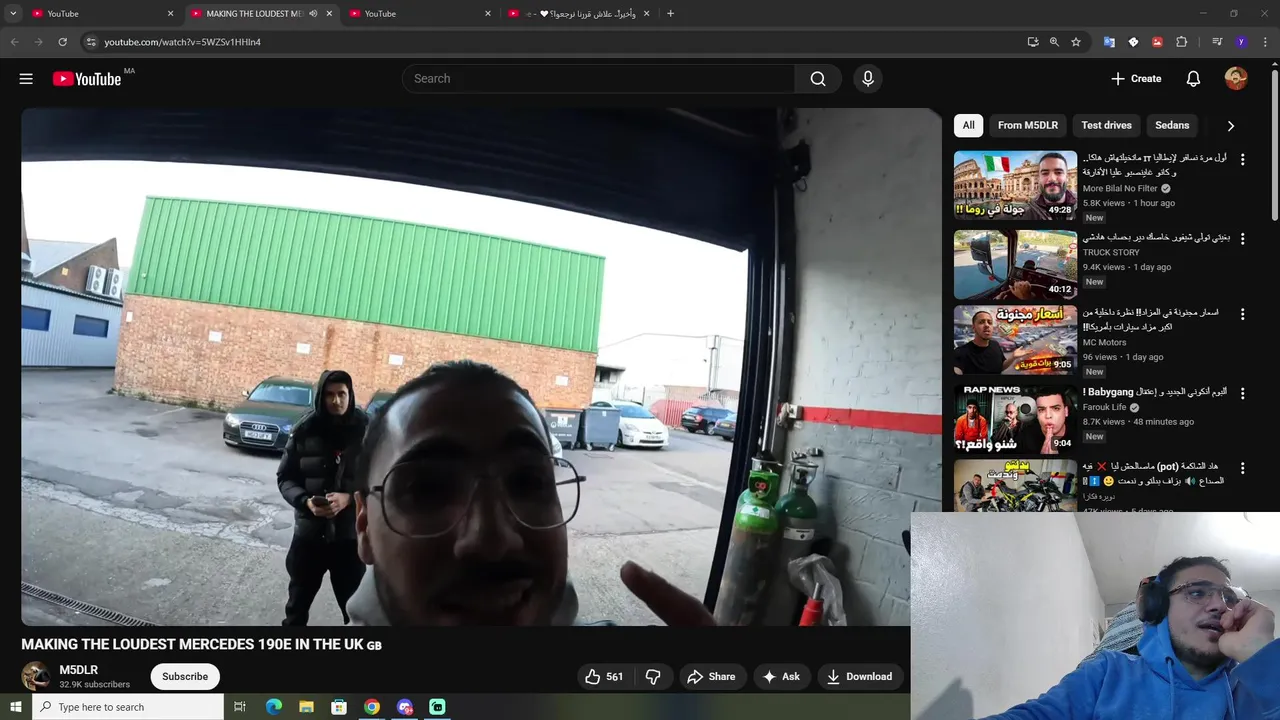Click the Share button
The image size is (1280, 720).
[x=711, y=677]
